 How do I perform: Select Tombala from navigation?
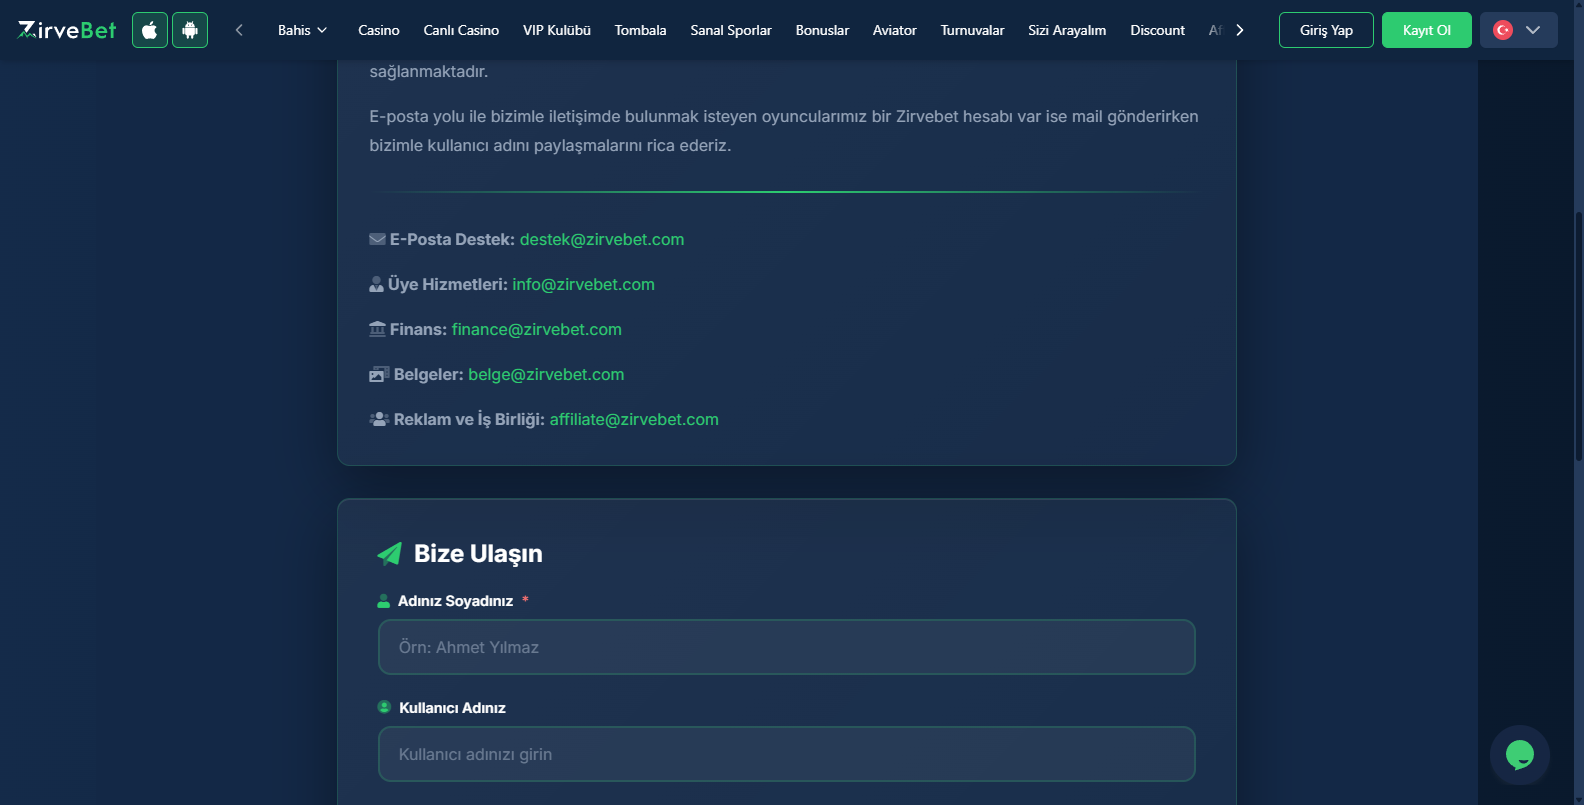pos(641,30)
